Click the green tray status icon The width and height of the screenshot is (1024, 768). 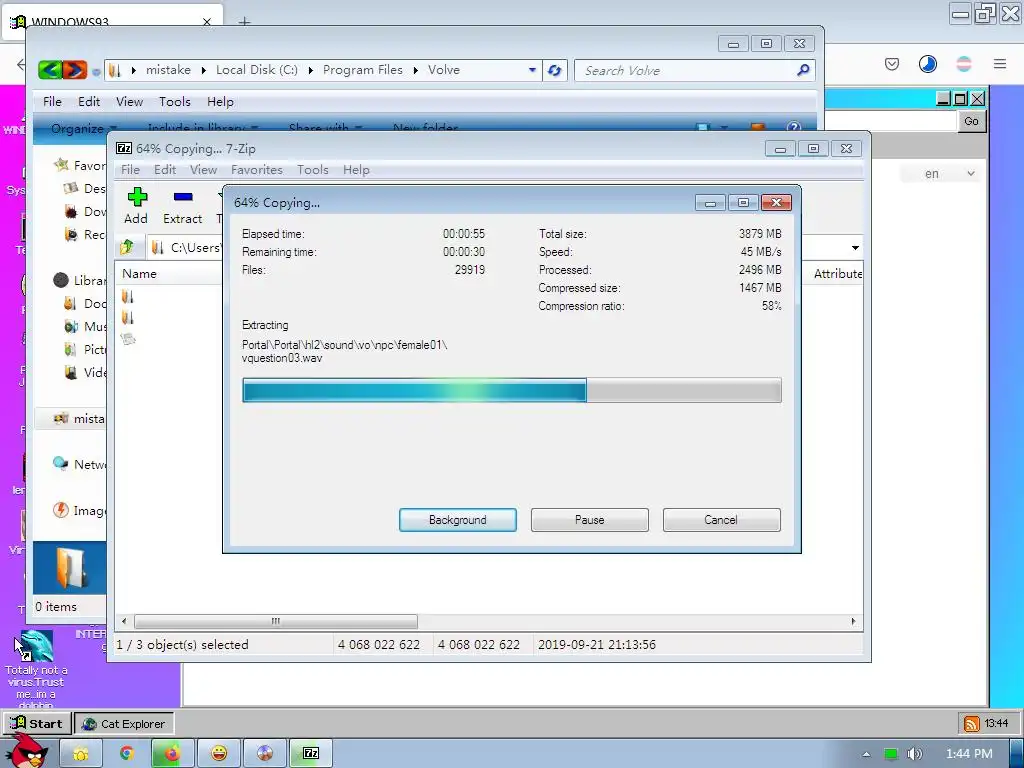891,754
